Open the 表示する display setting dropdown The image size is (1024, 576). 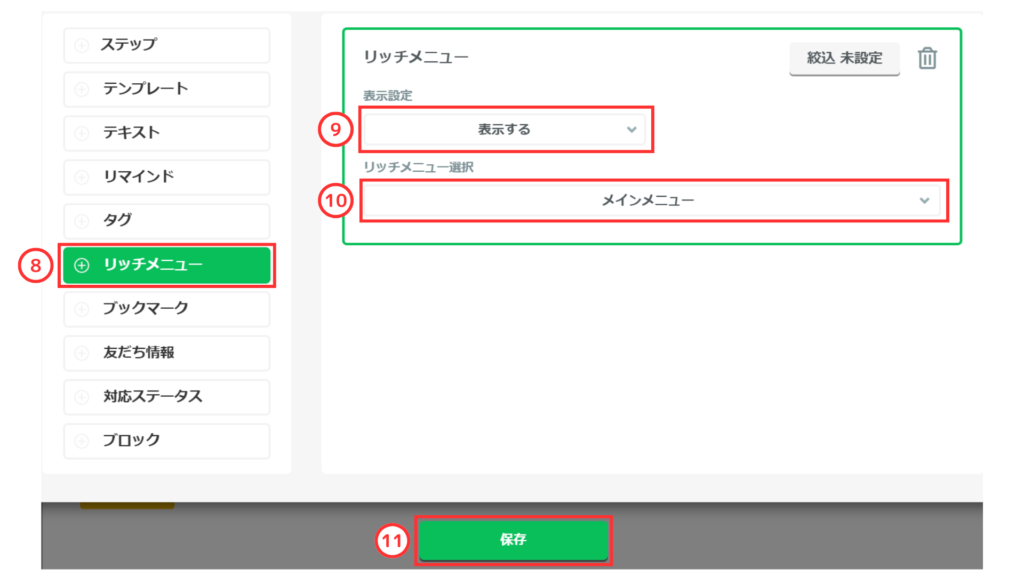coord(504,129)
